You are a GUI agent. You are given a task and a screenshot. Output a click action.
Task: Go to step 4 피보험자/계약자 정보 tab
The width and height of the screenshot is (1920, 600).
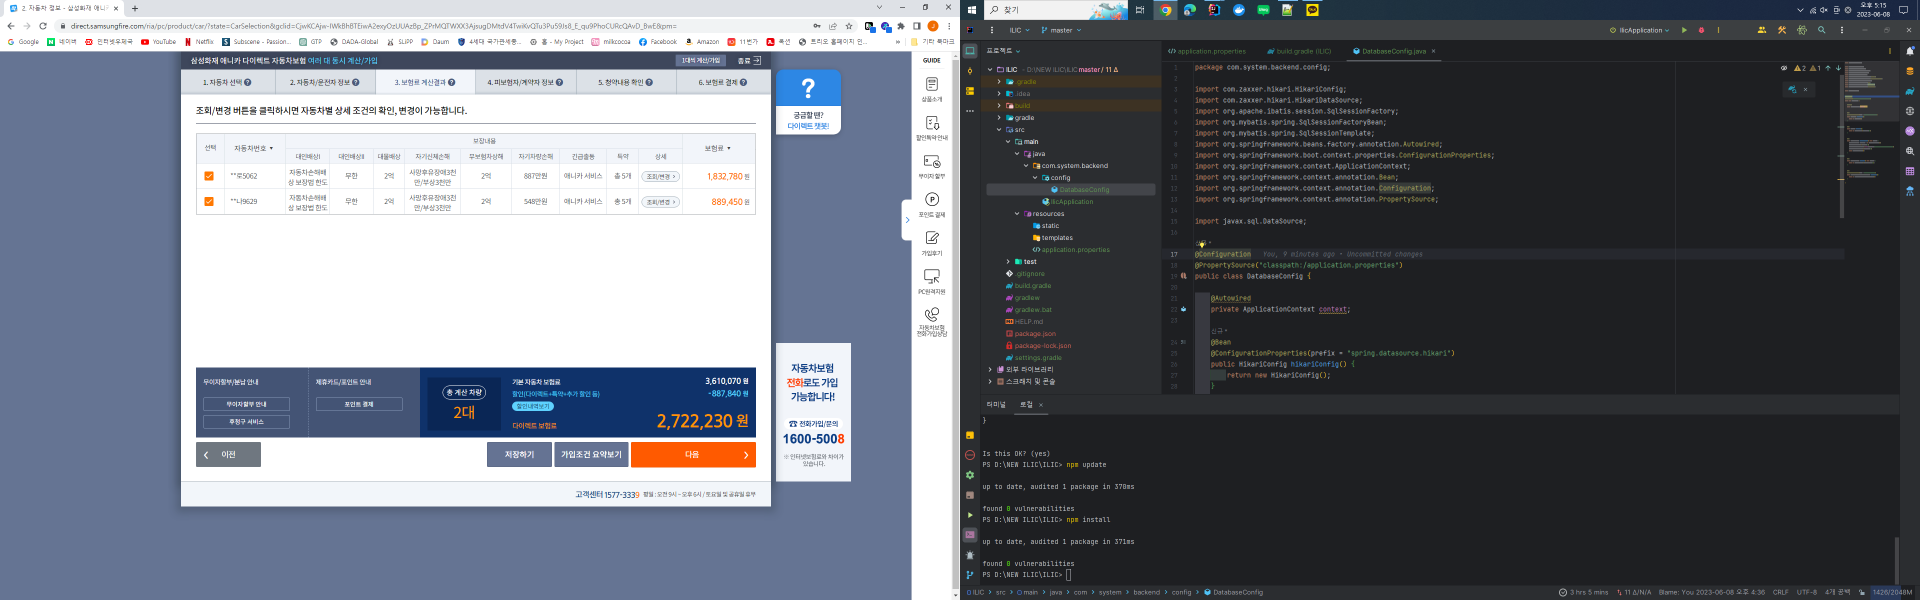(x=524, y=82)
